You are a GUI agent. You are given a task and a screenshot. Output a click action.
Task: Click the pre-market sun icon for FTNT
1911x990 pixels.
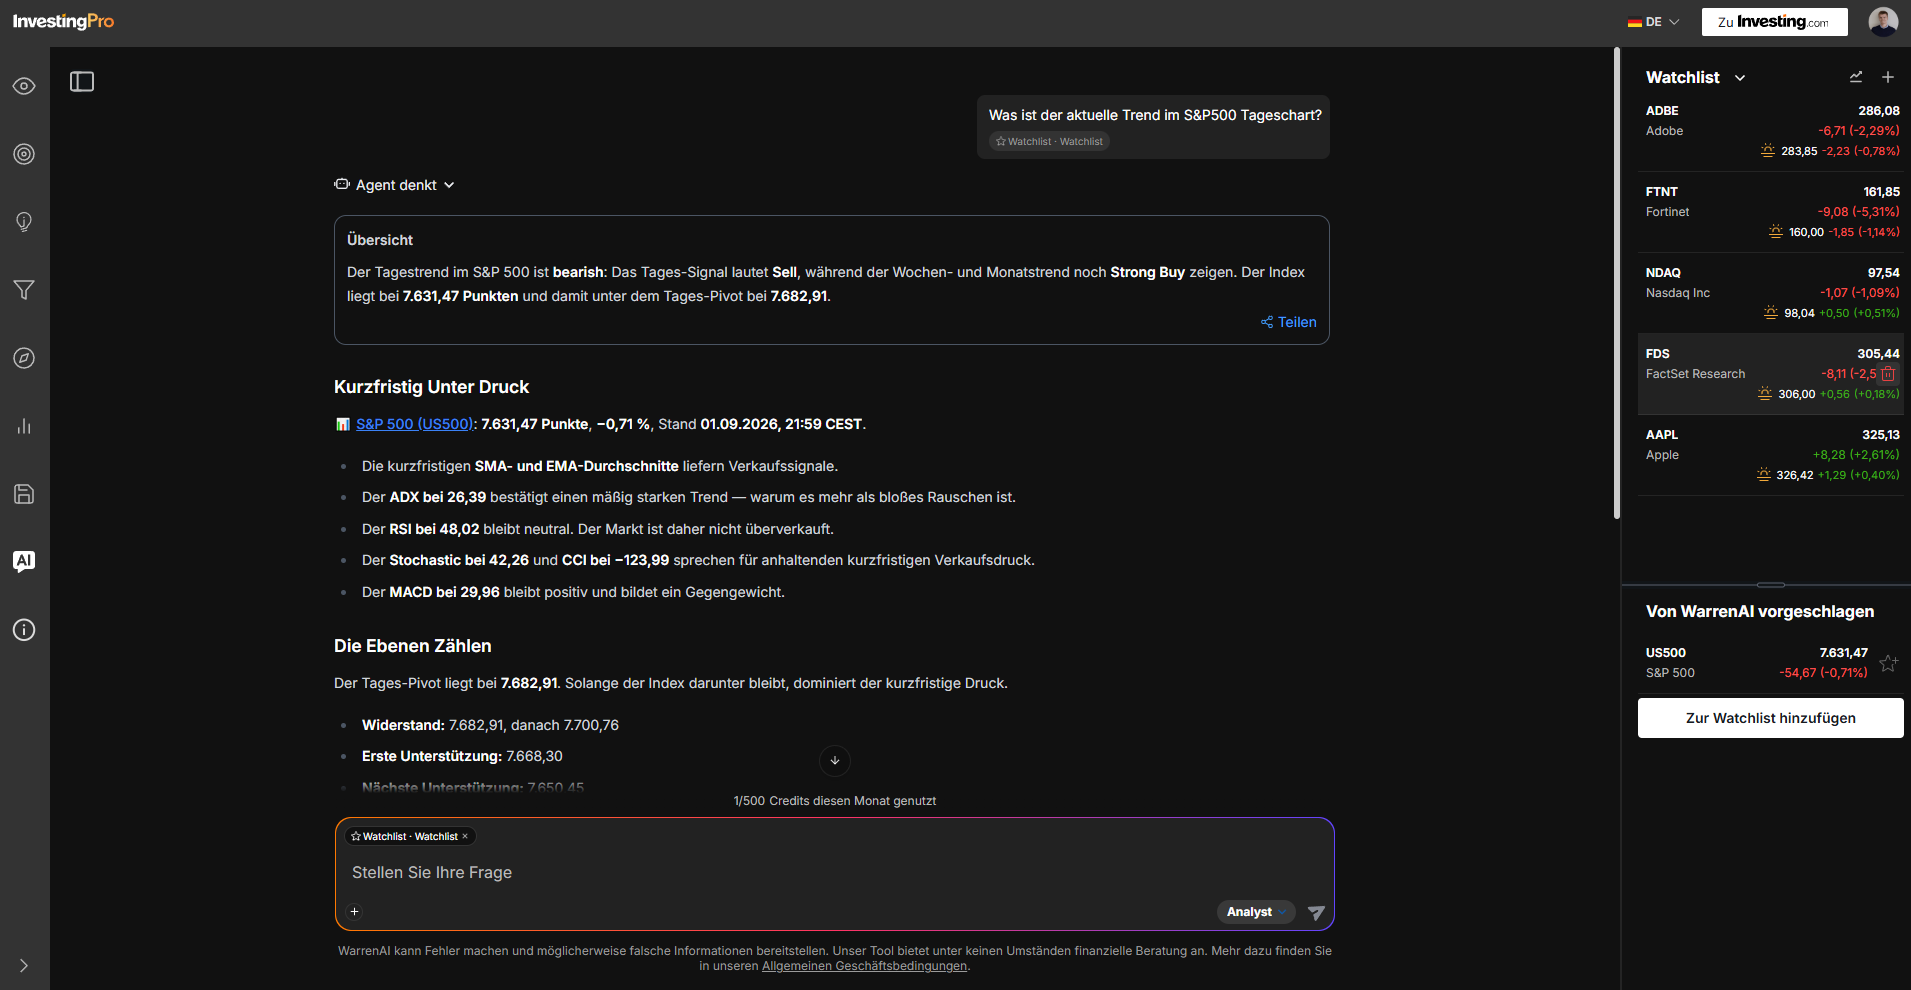pos(1776,232)
